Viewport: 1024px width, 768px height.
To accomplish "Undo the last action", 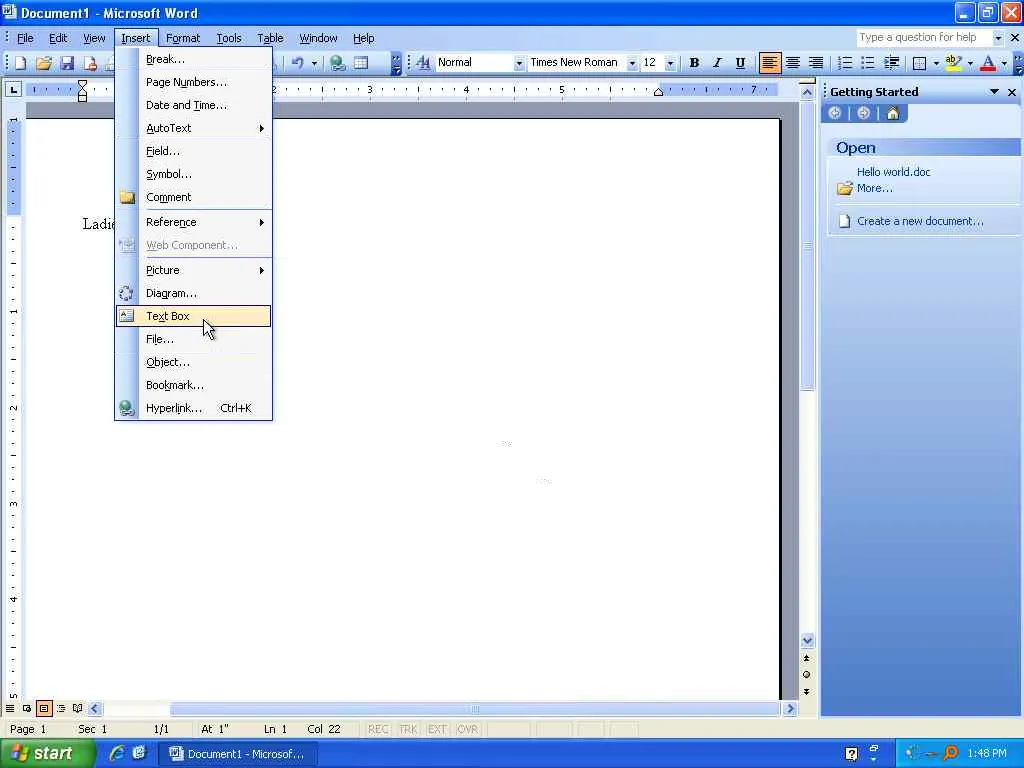I will click(297, 63).
